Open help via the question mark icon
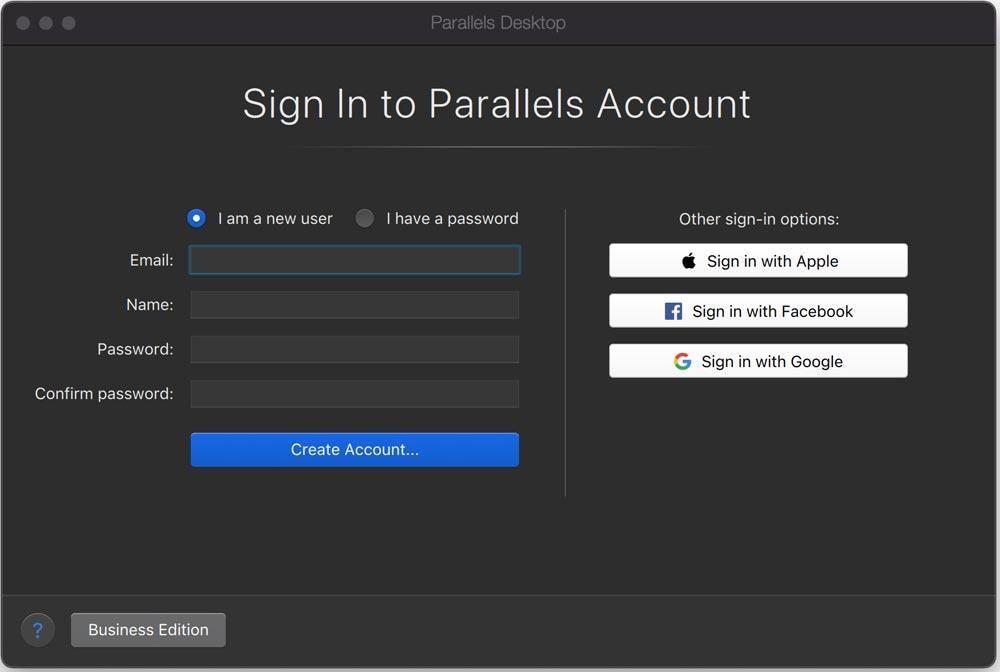Image resolution: width=1000 pixels, height=672 pixels. coord(38,630)
